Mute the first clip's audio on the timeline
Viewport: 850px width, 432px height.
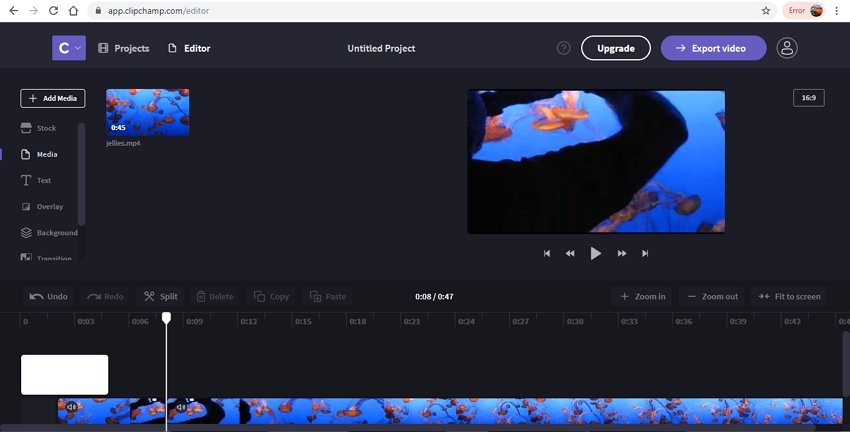click(71, 407)
